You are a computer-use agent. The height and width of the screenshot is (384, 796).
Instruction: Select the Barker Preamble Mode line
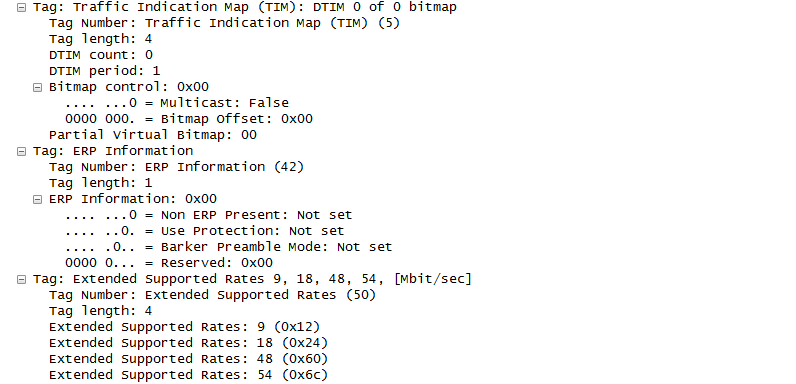228,247
